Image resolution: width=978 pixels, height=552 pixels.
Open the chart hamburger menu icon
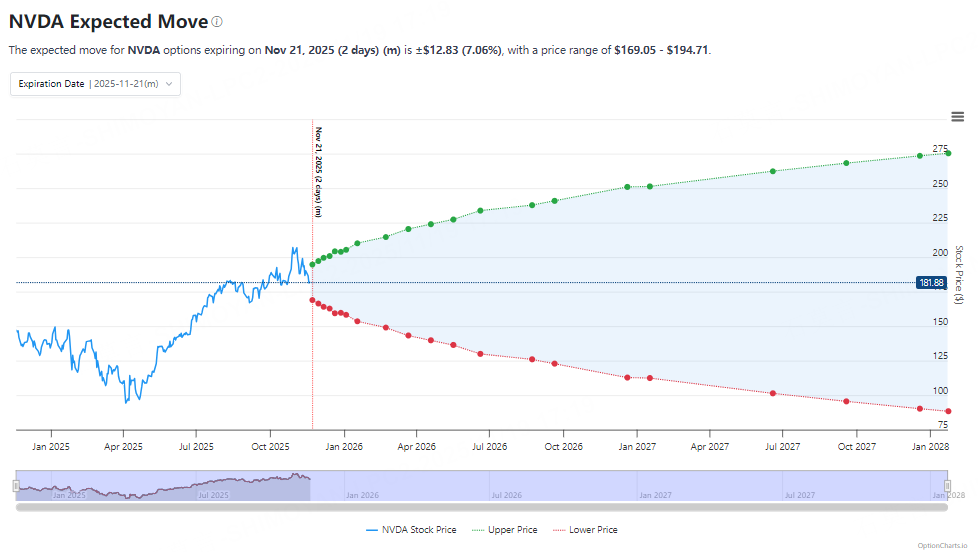957,117
